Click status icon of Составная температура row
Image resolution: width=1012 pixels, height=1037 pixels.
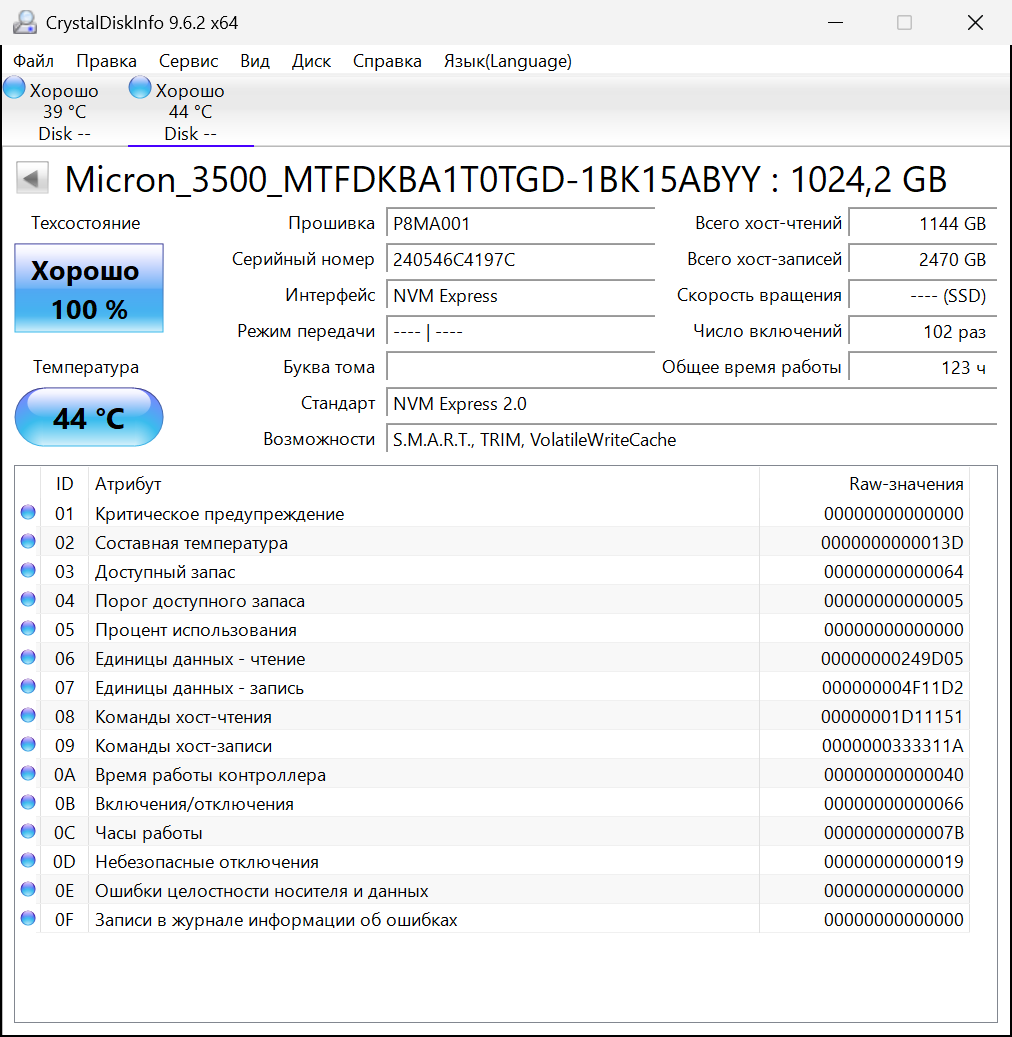[x=28, y=541]
